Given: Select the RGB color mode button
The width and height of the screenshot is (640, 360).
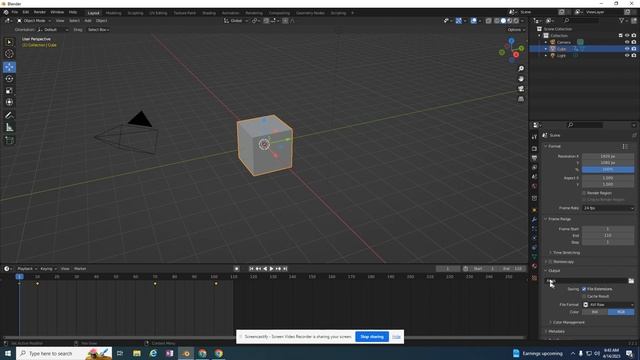Looking at the screenshot, I should [x=621, y=312].
